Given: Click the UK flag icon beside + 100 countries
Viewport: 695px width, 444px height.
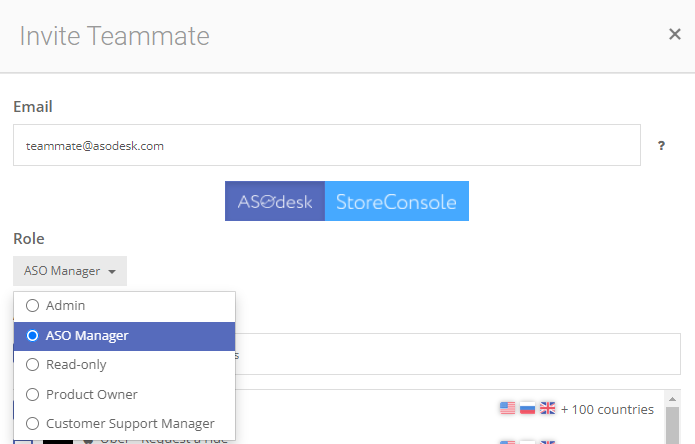Looking at the screenshot, I should coord(547,408).
